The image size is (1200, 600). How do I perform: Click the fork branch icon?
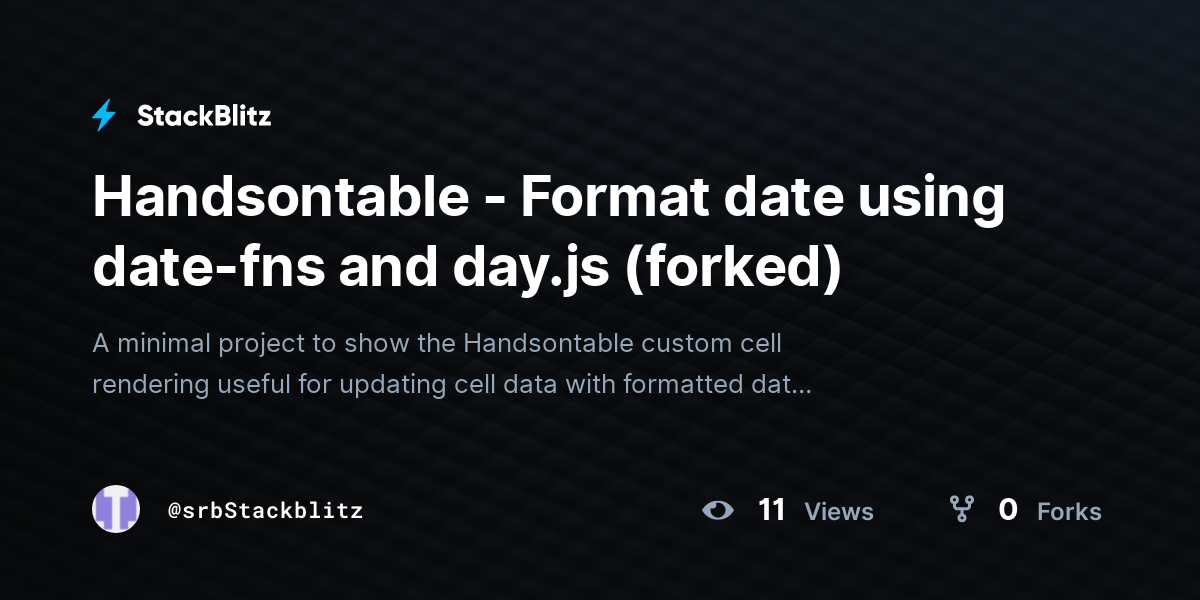pyautogui.click(x=962, y=509)
